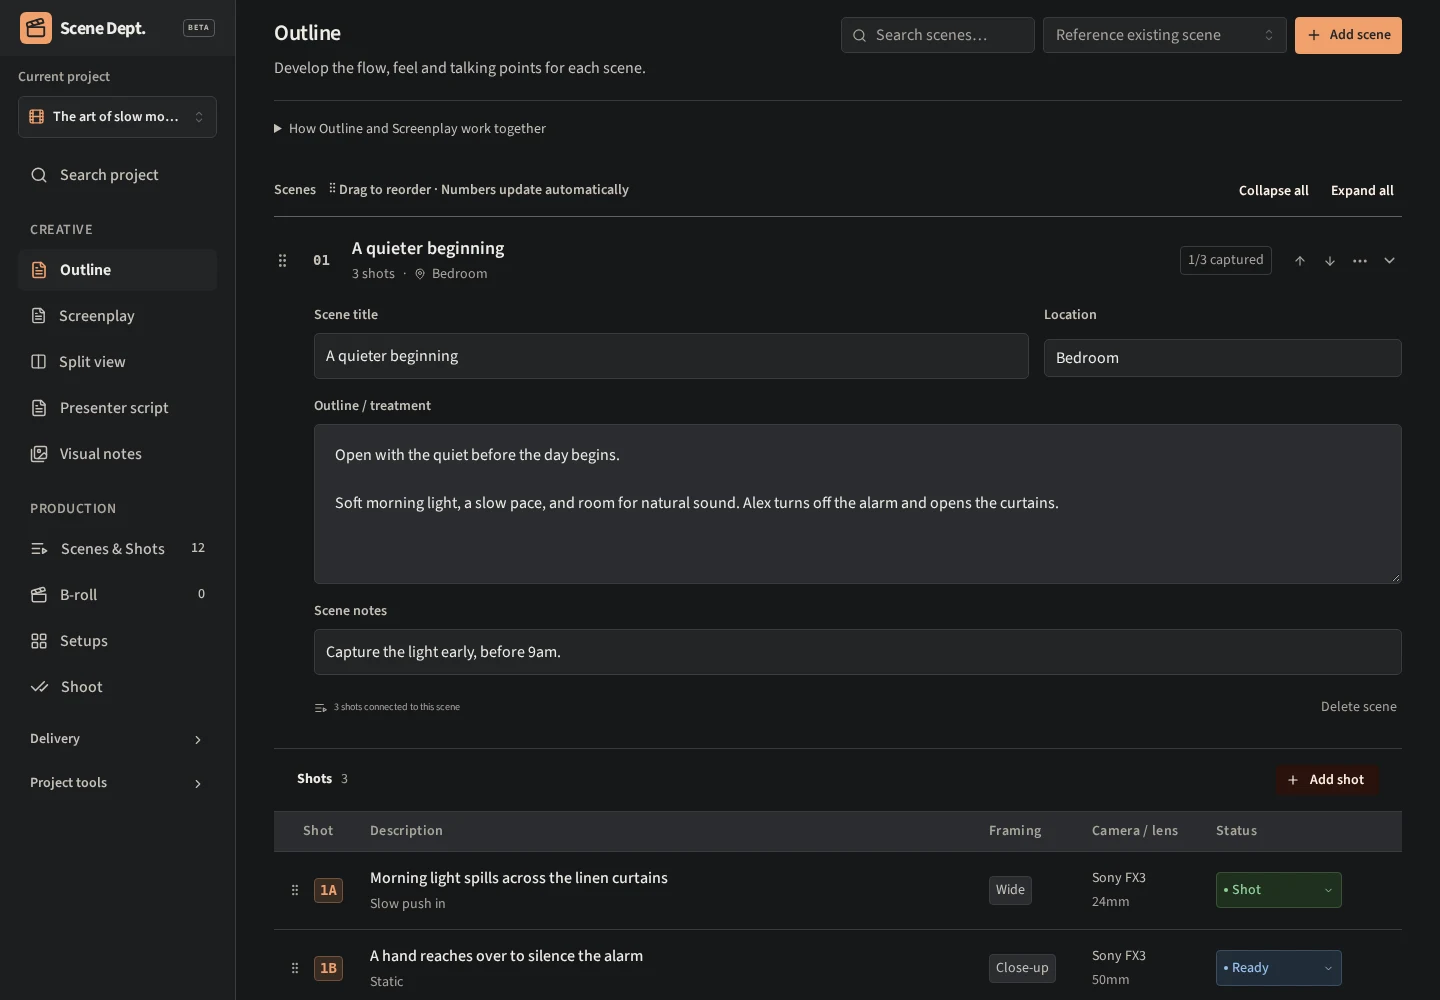Click the Wide framing tag
The width and height of the screenshot is (1440, 1000).
coord(1010,890)
